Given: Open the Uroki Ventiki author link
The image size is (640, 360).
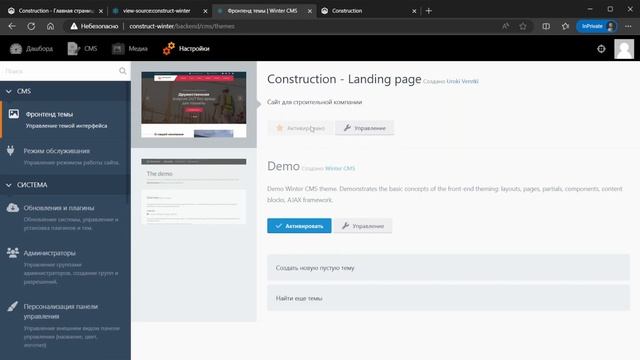Looking at the screenshot, I should (x=462, y=81).
